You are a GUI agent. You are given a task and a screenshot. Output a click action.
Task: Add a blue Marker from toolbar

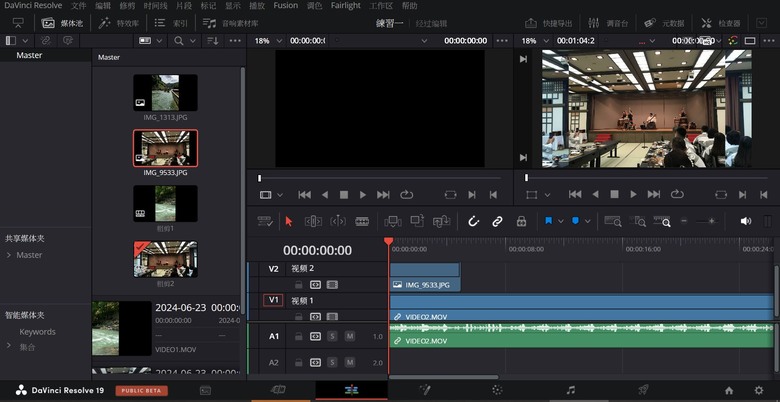click(576, 221)
